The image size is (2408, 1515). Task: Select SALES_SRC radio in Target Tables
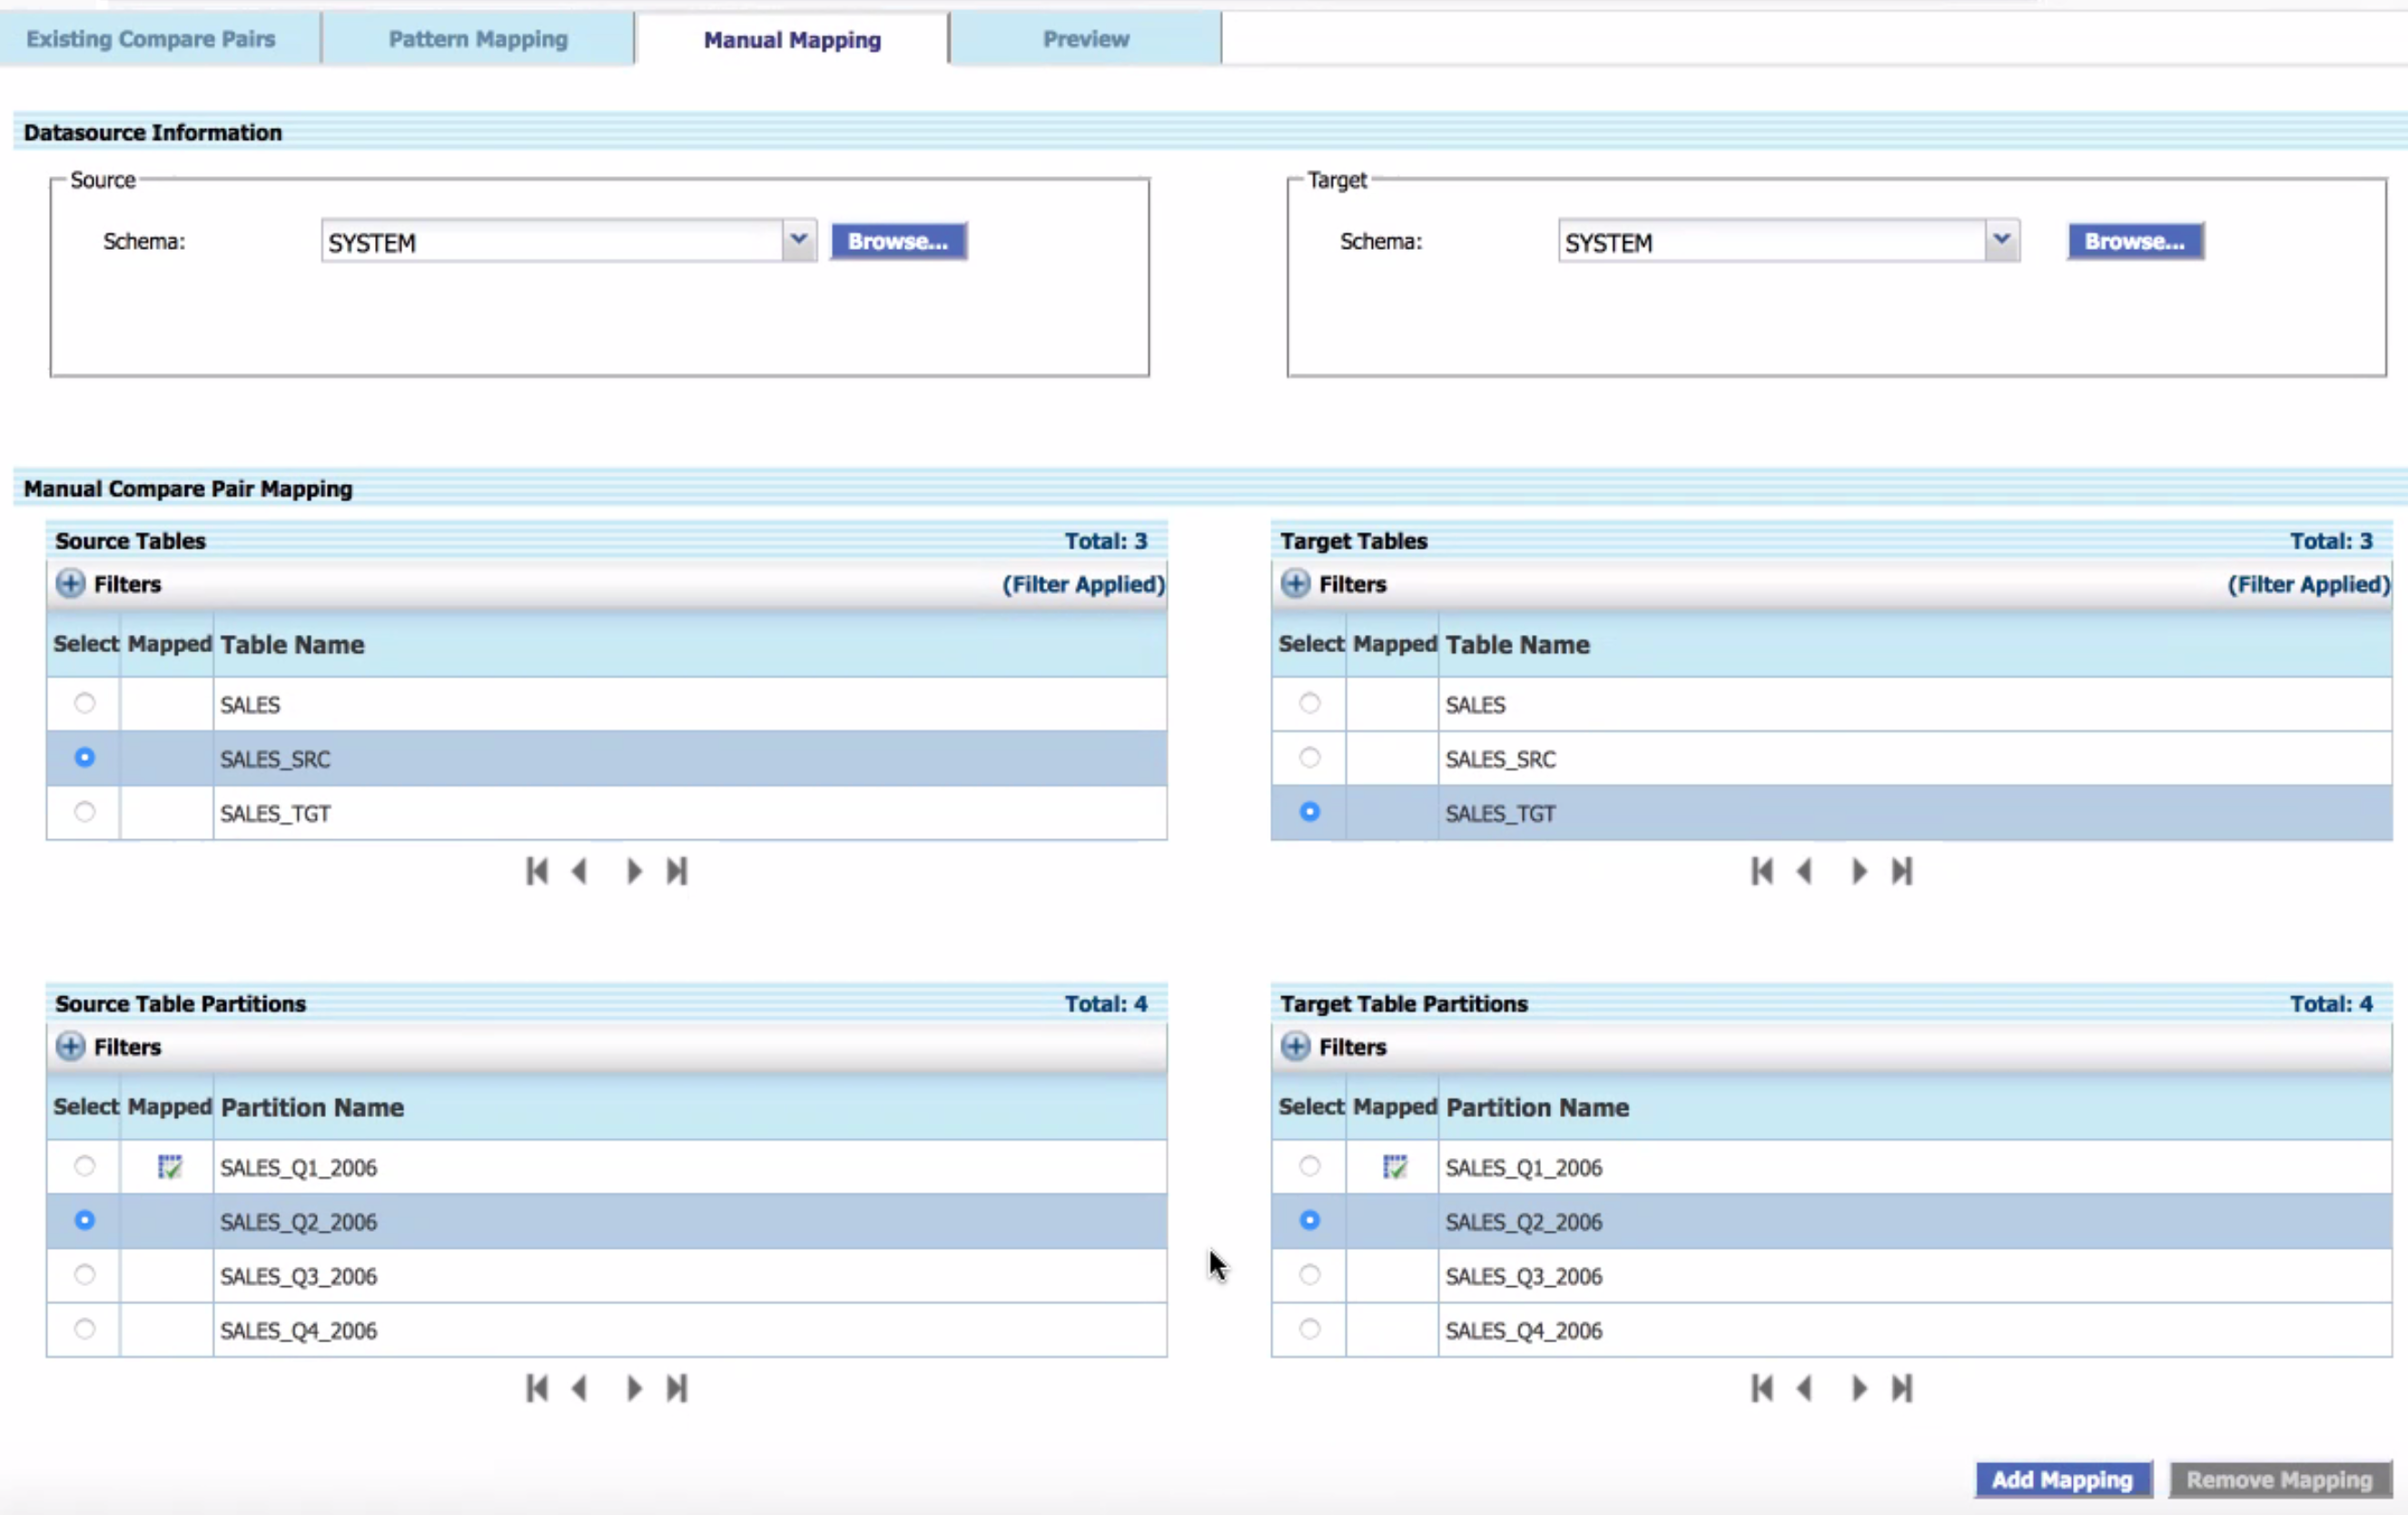pos(1309,757)
